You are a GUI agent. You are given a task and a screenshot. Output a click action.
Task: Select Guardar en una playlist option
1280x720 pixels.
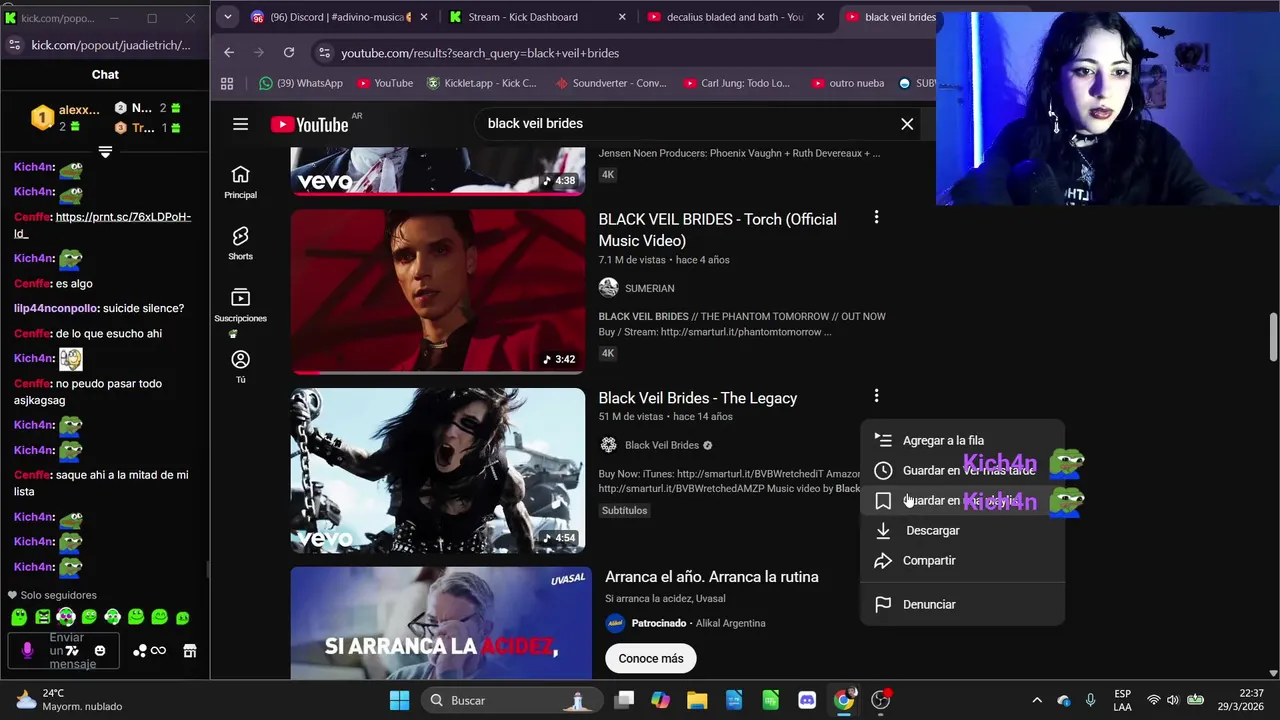(962, 500)
